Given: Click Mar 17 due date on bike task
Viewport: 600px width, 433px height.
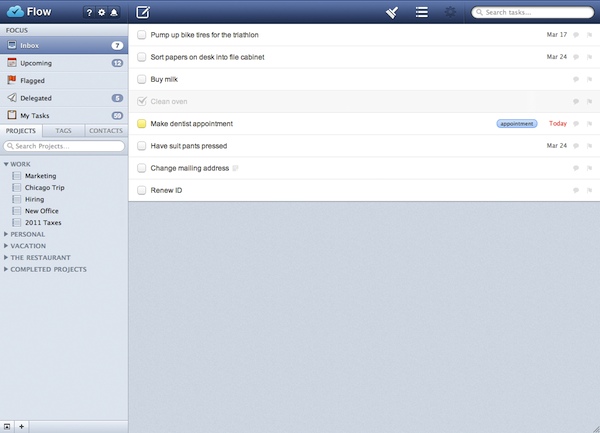Looking at the screenshot, I should pos(557,34).
